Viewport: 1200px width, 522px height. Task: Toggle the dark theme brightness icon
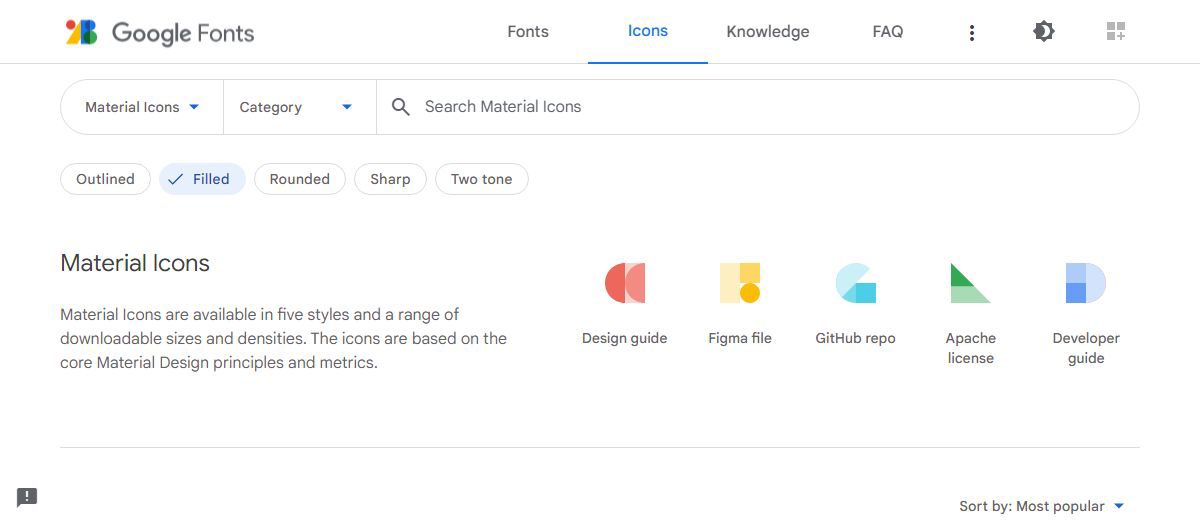[1044, 32]
